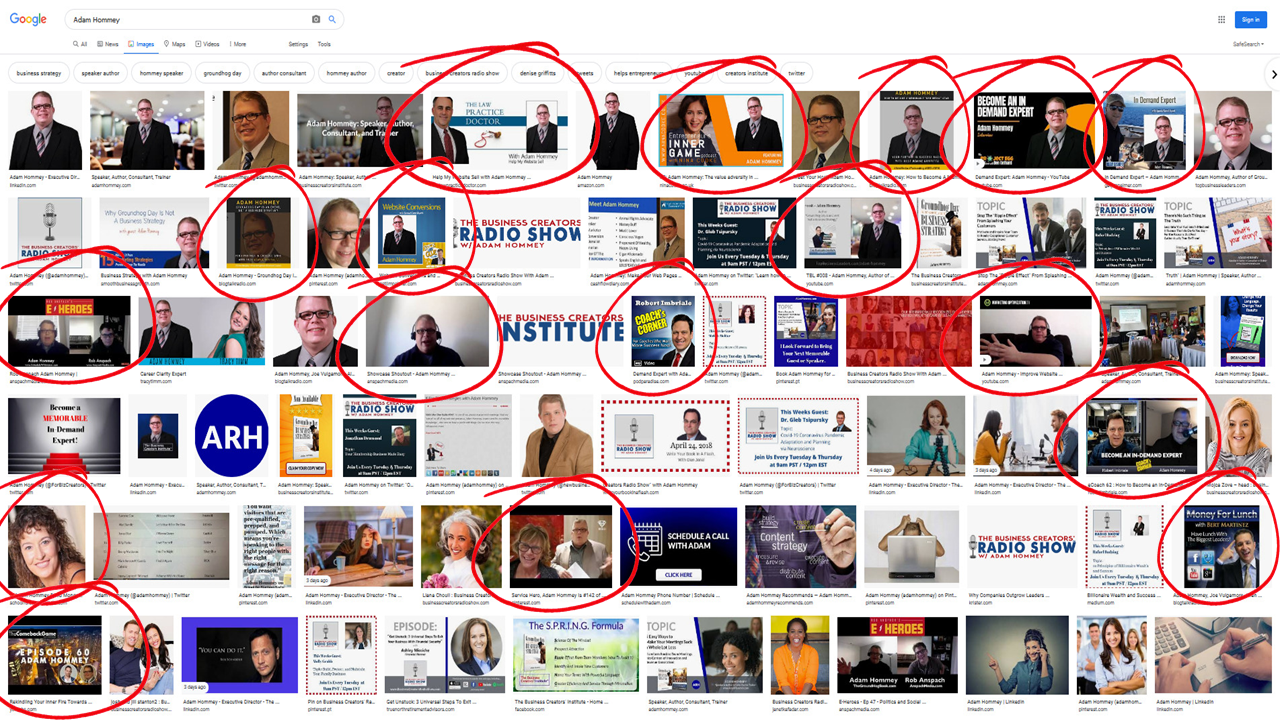Filter by hommey author chip
The image size is (1280, 720).
pyautogui.click(x=347, y=74)
